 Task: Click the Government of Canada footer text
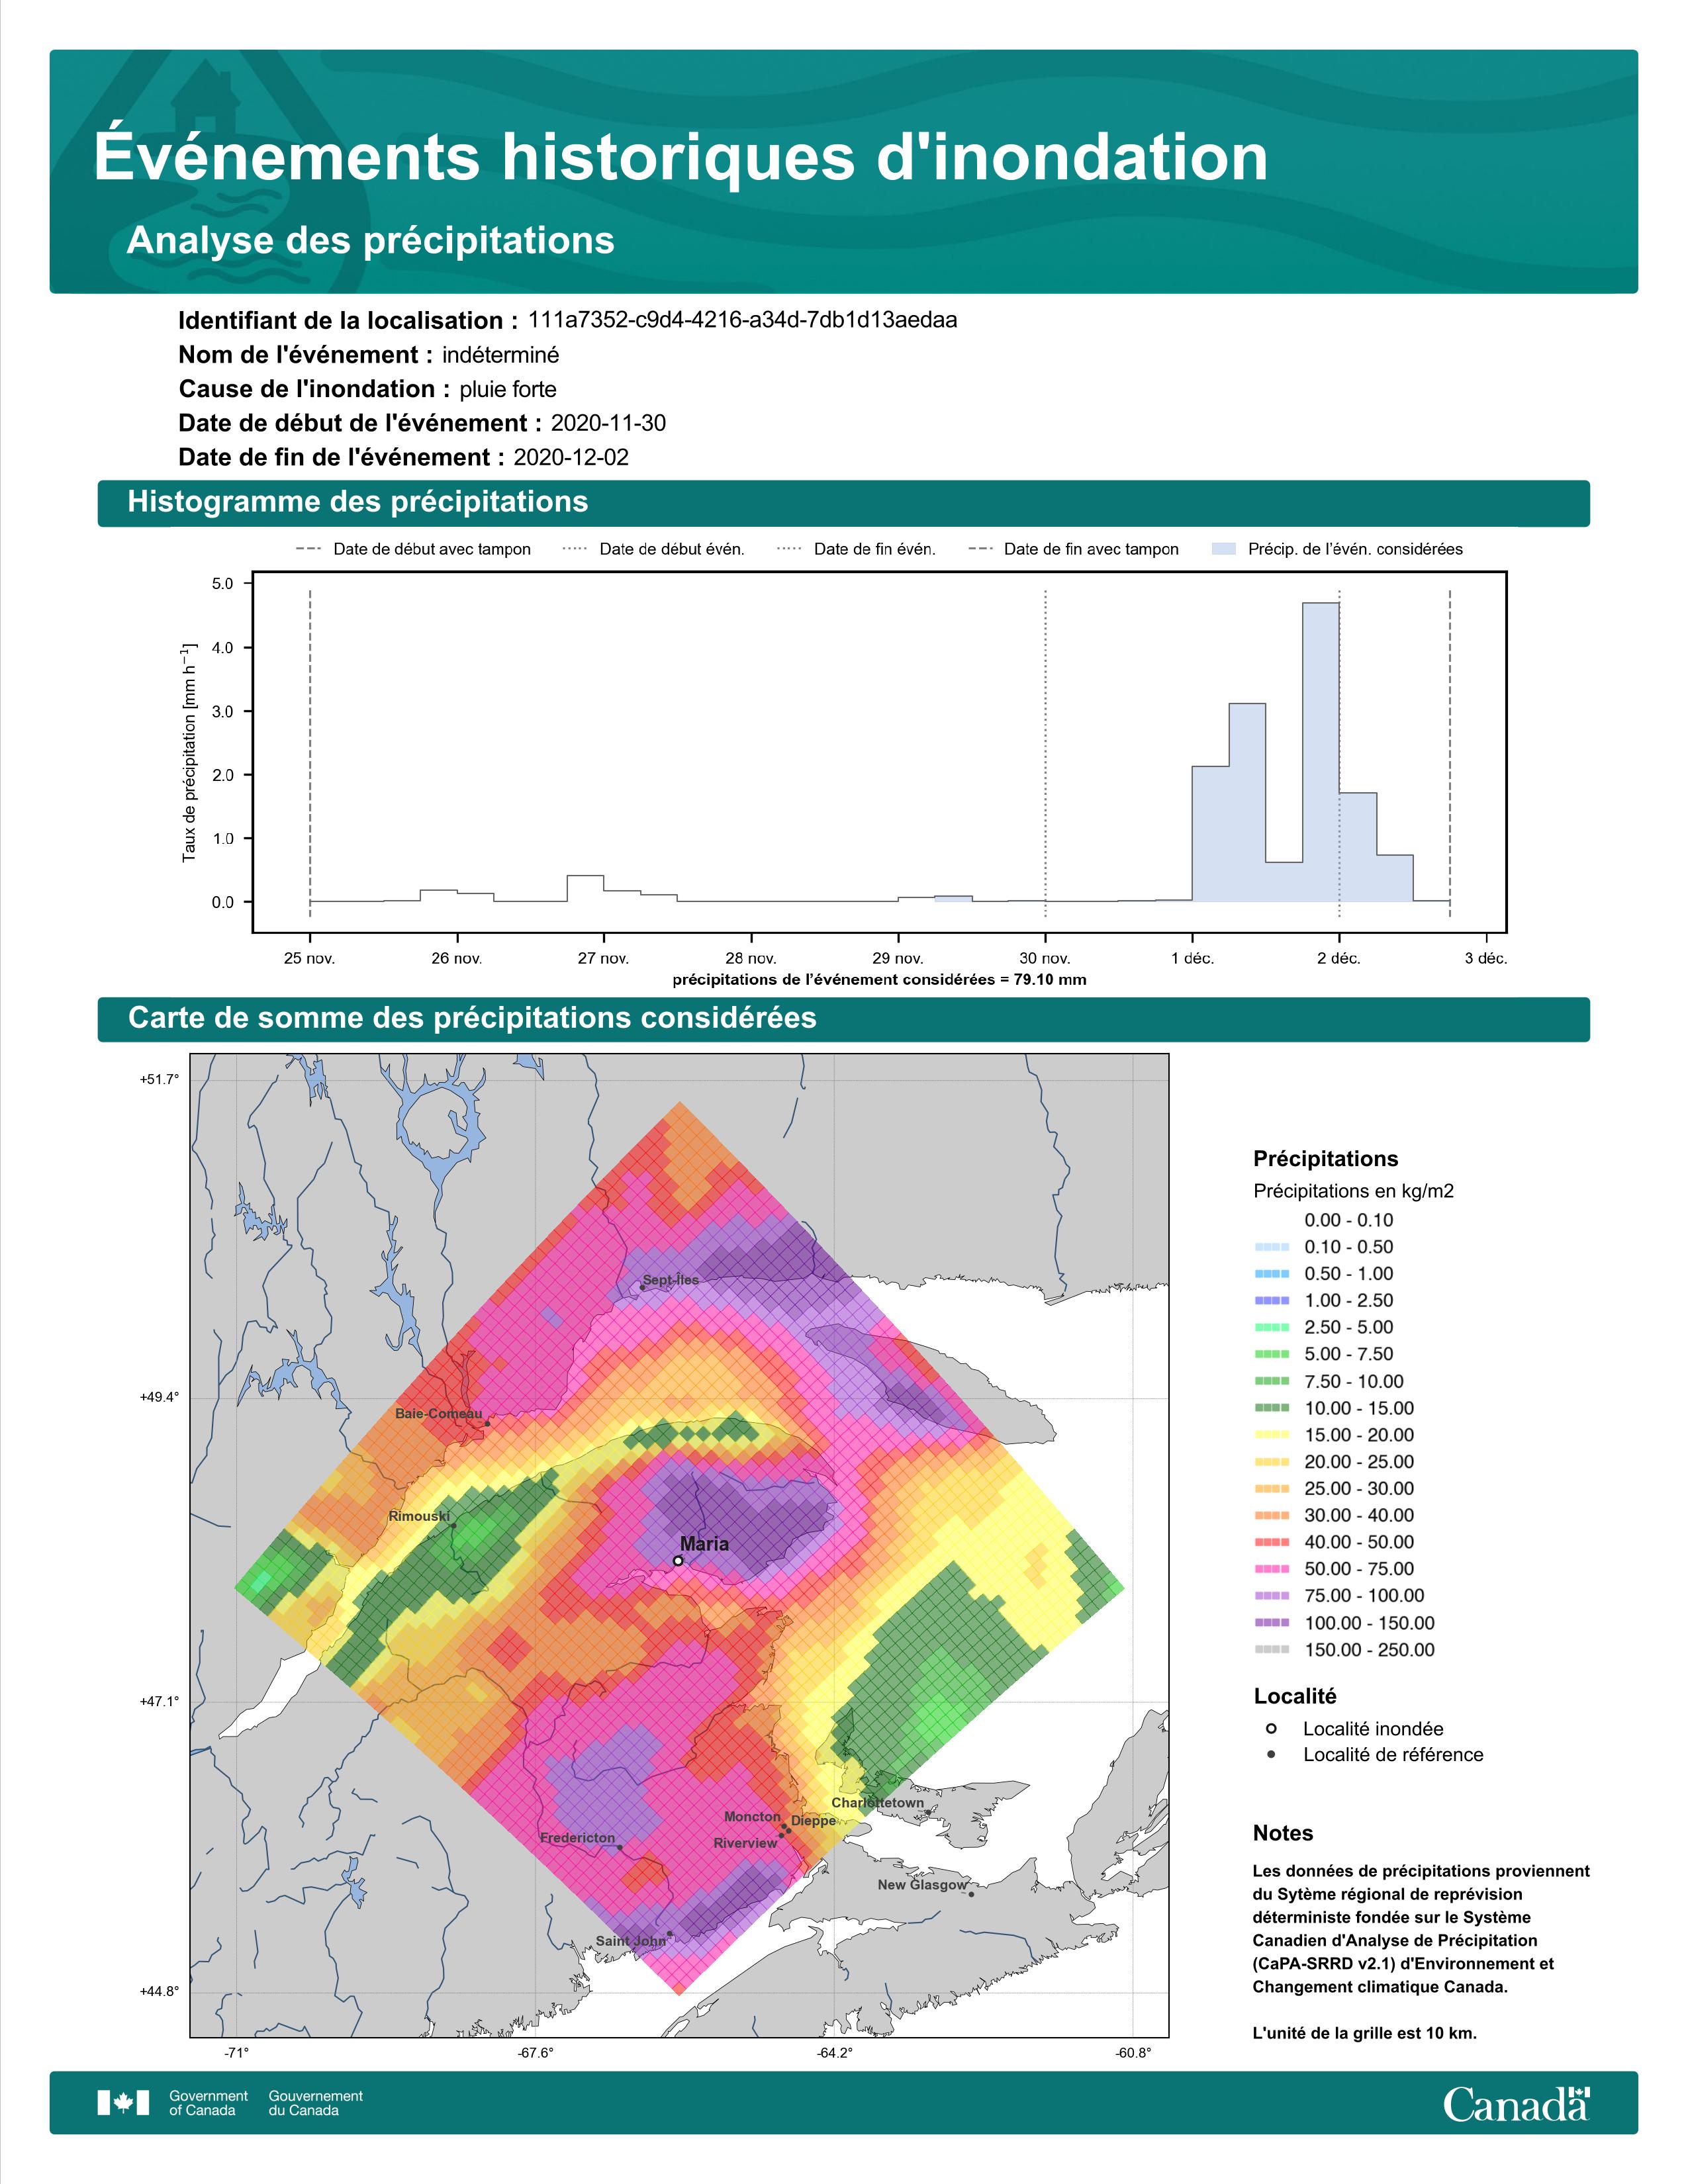click(x=208, y=2103)
